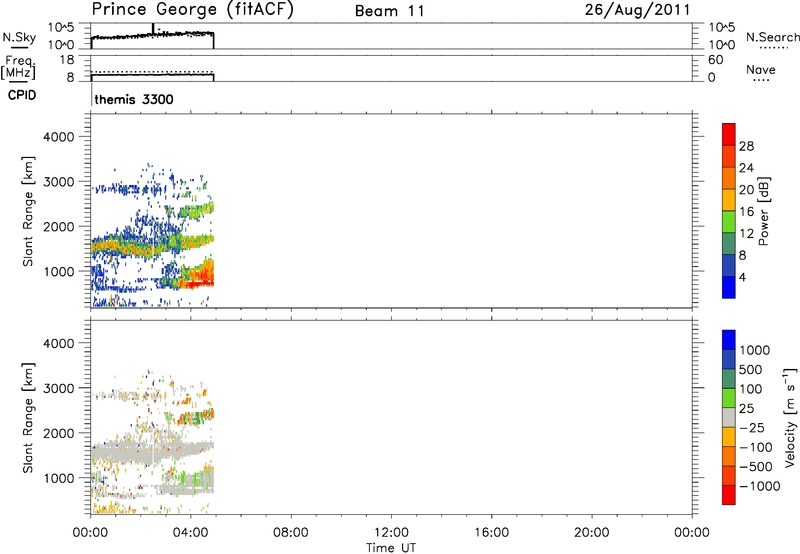The height and width of the screenshot is (554, 800).
Task: Click the '04:00' time axis label
Action: [x=191, y=533]
